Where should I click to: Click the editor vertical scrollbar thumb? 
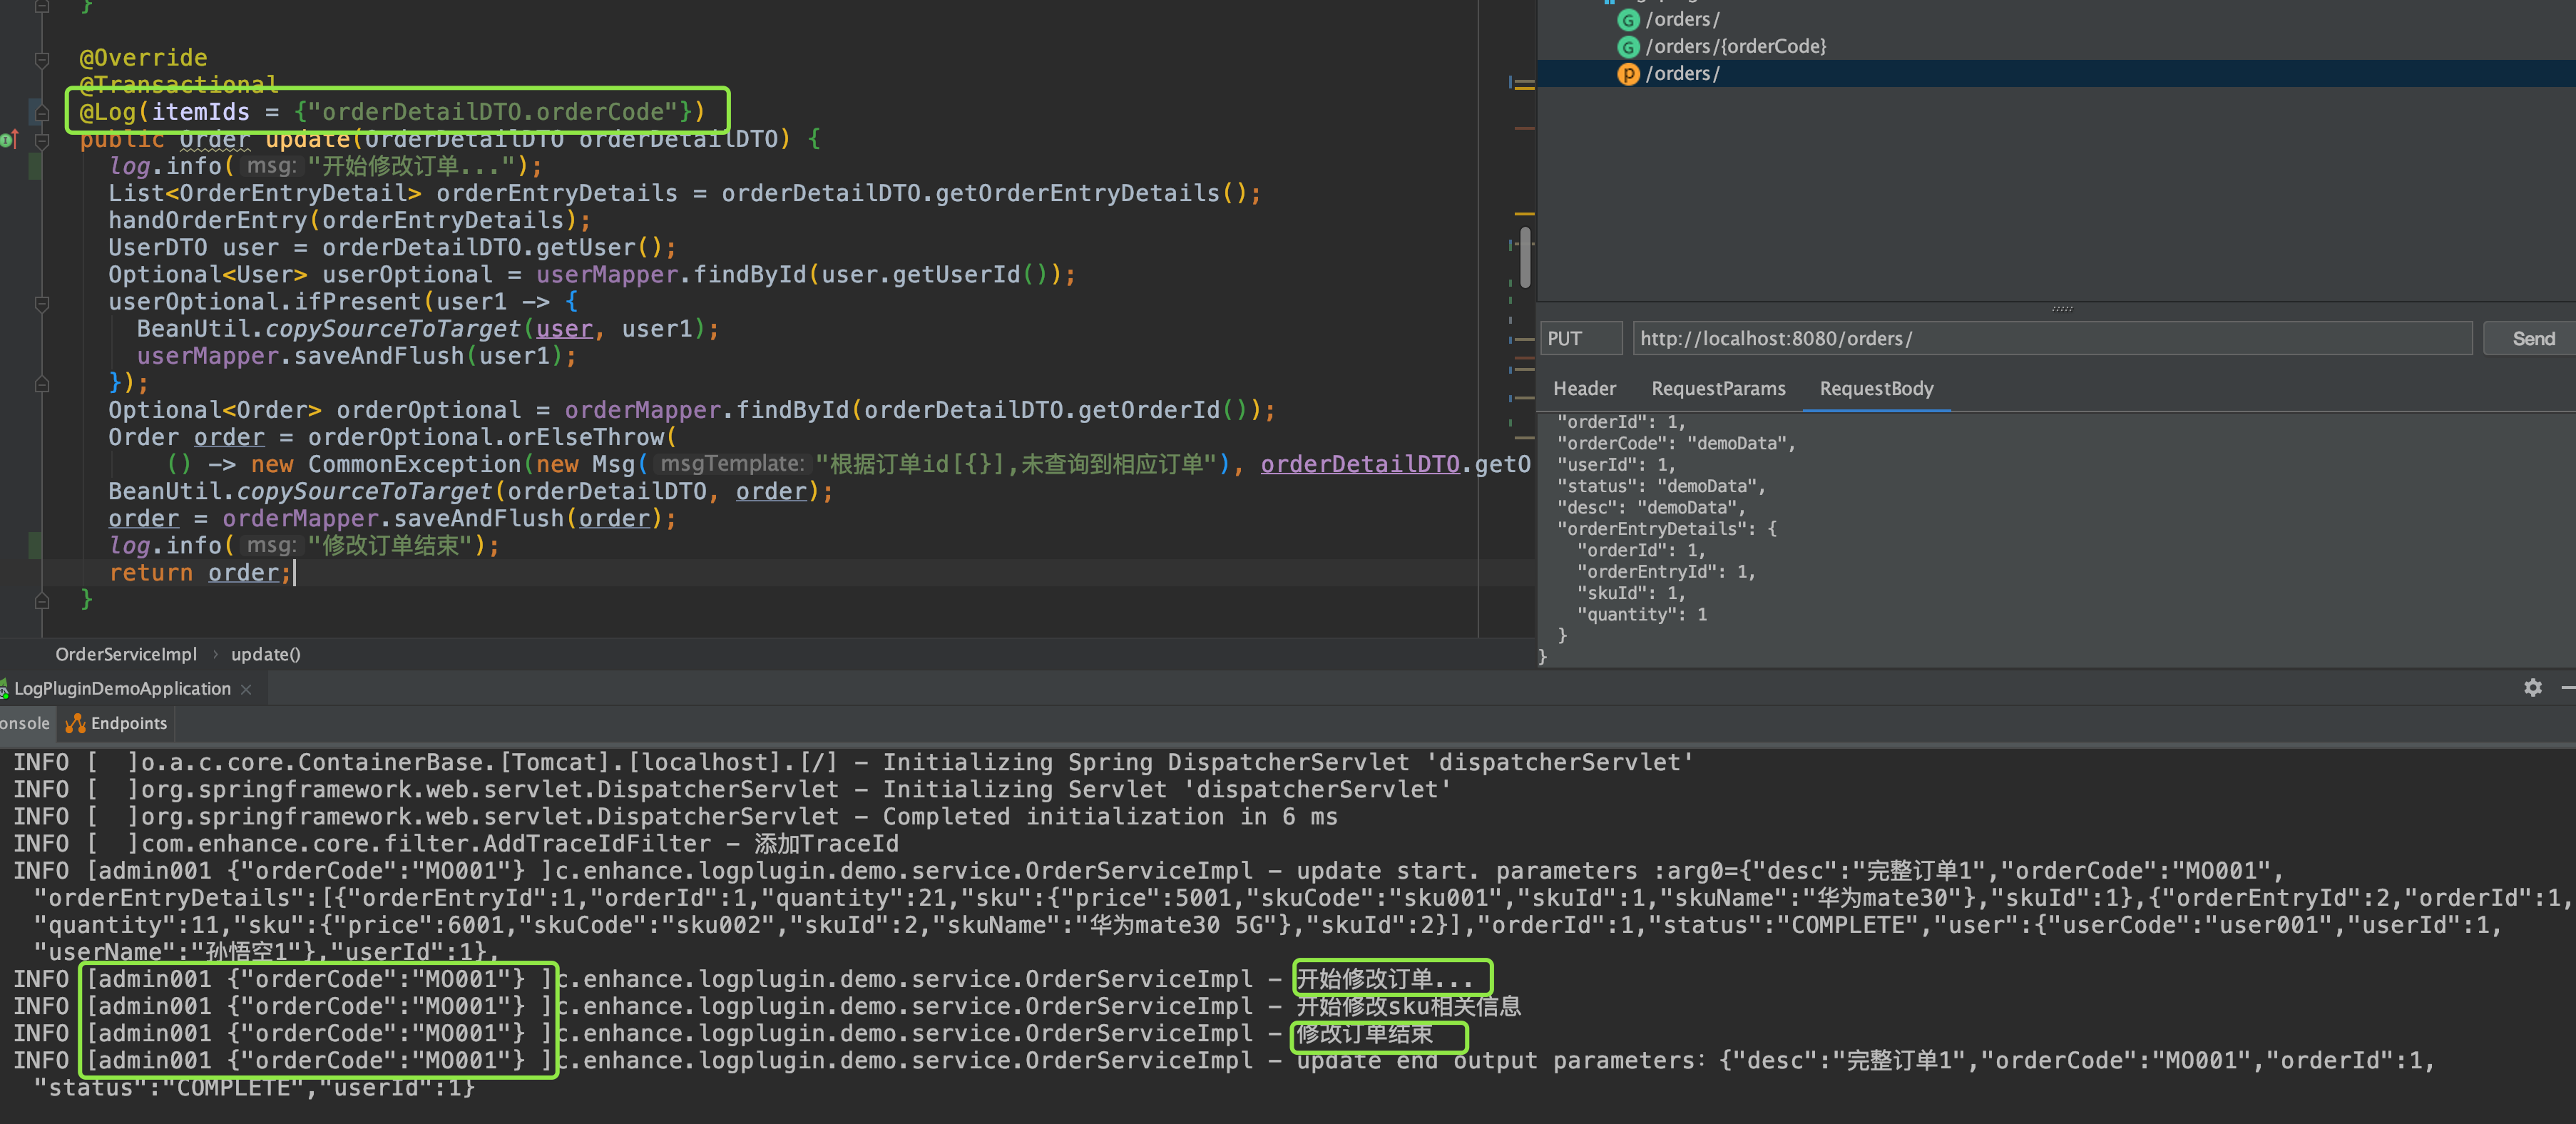click(x=1525, y=257)
